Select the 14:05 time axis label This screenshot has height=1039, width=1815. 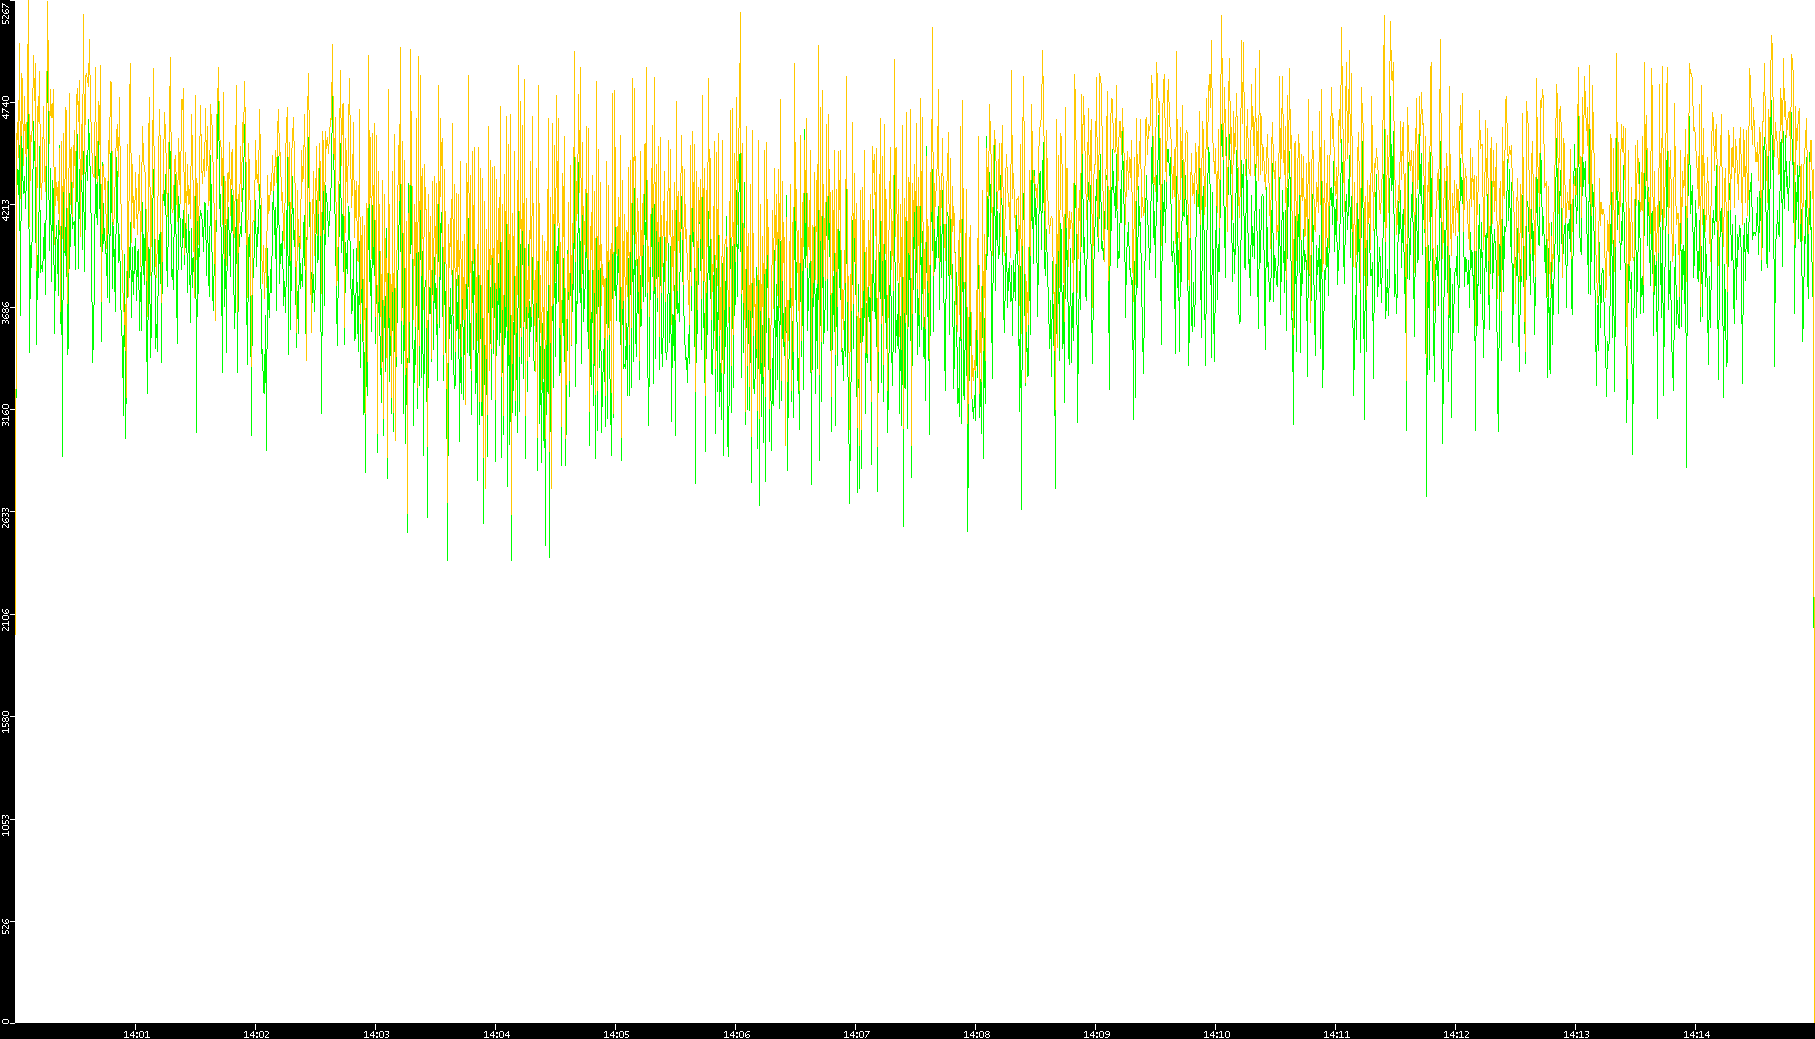coord(616,1034)
